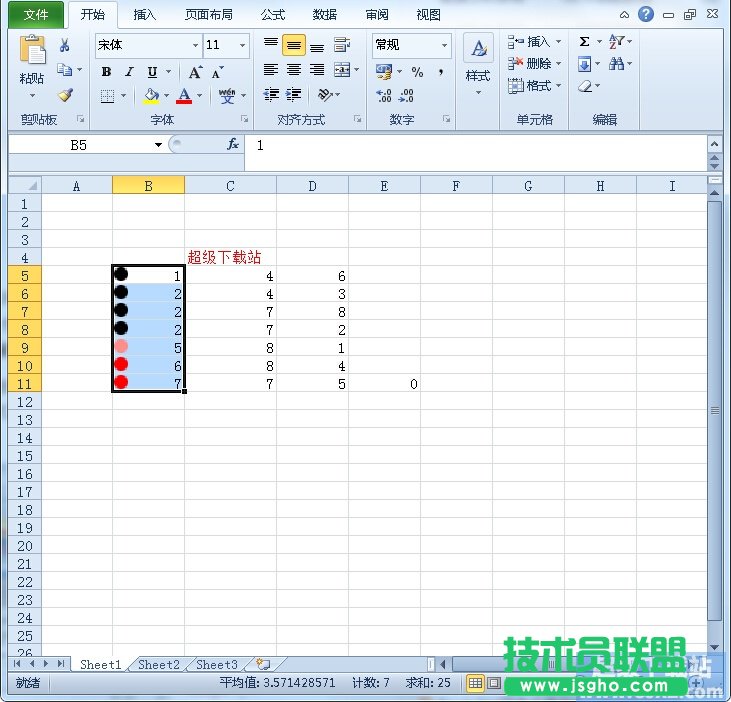Expand the font size dropdown

(x=242, y=46)
